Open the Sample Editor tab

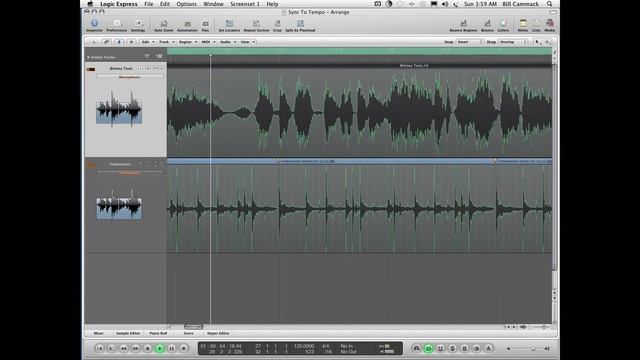128,333
